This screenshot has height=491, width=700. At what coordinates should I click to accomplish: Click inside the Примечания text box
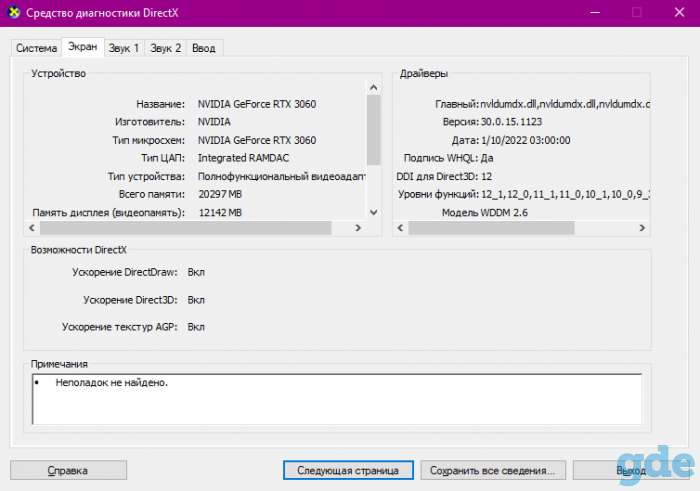click(x=337, y=399)
